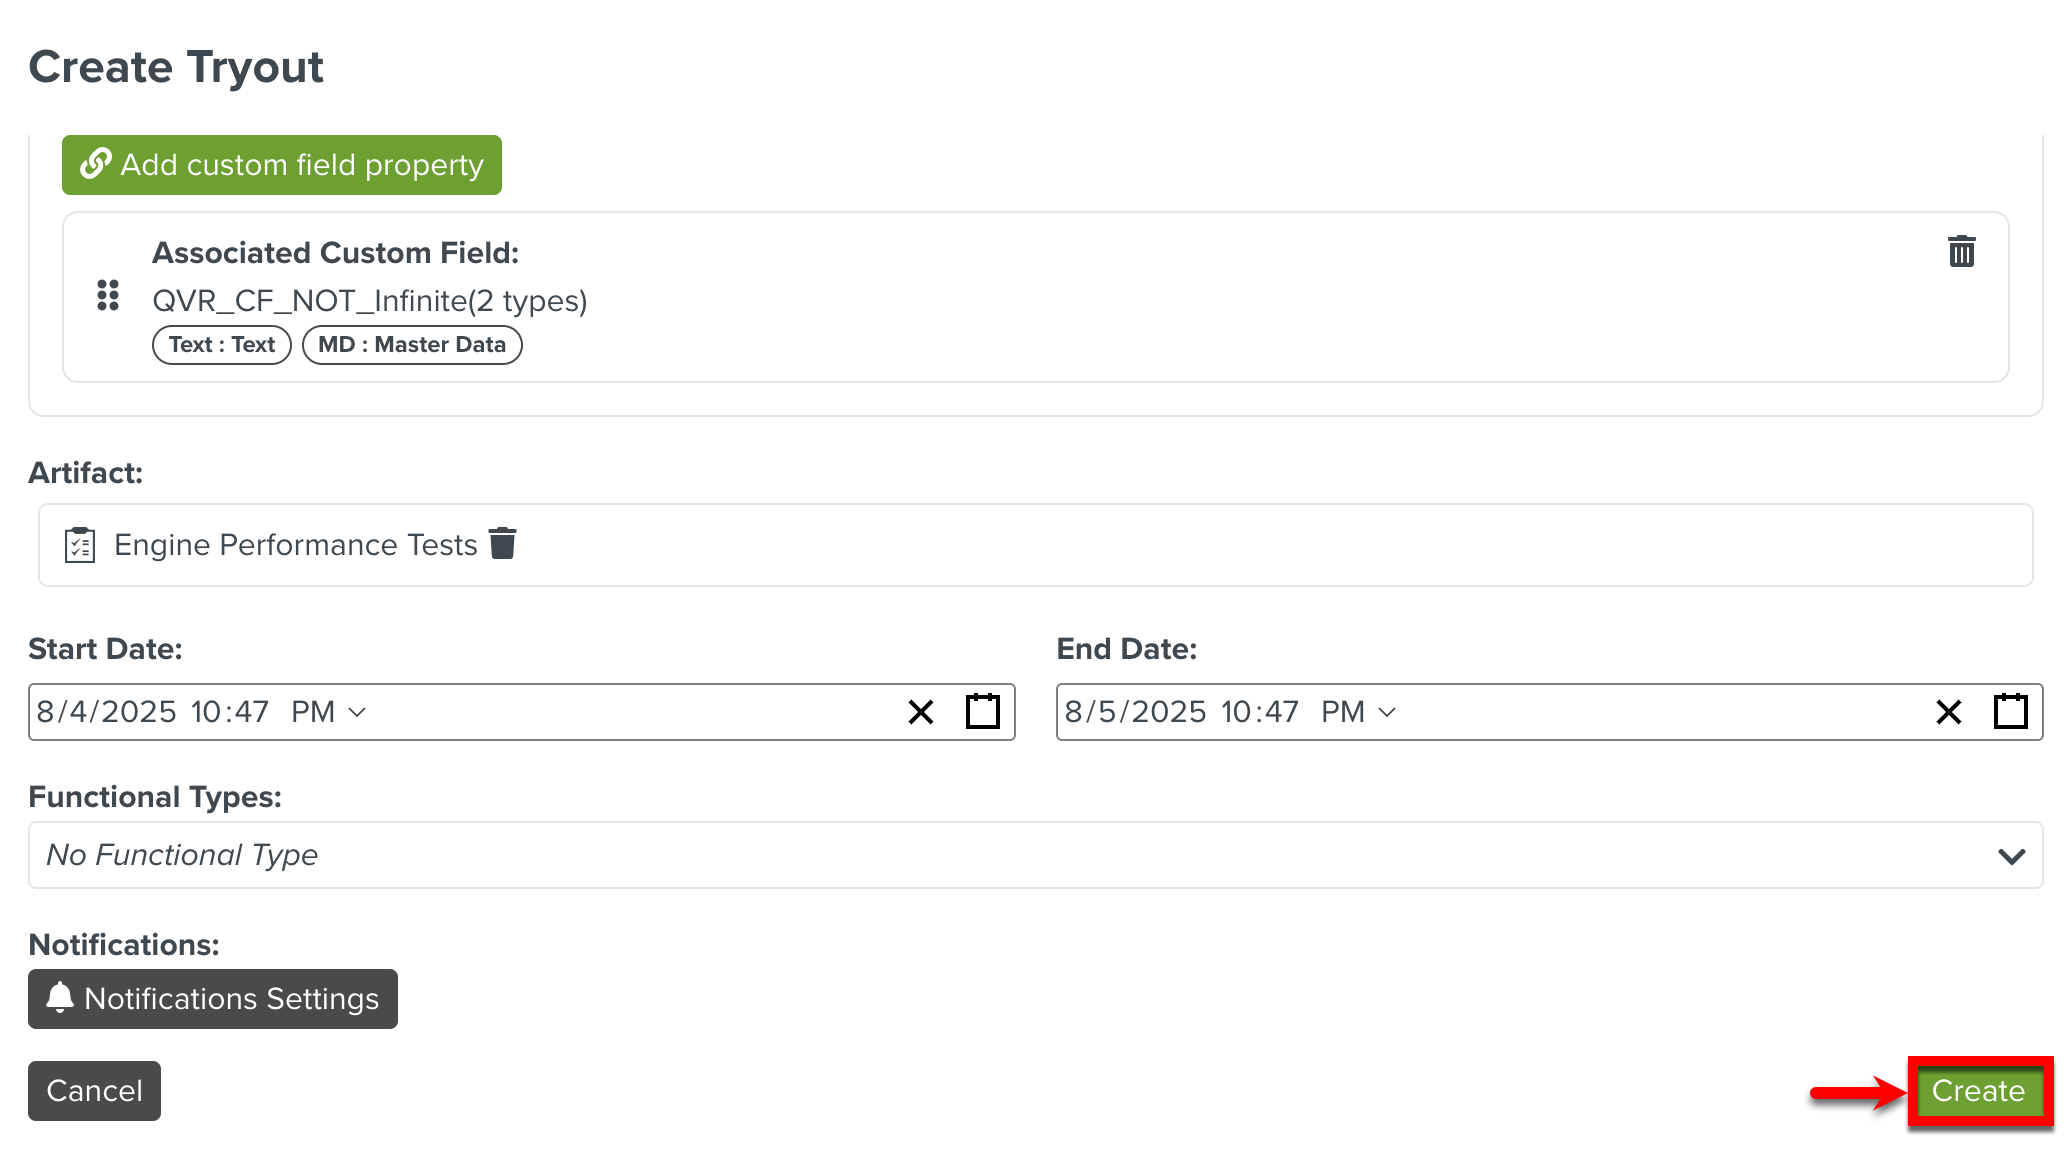Image resolution: width=2068 pixels, height=1150 pixels.
Task: Click the Engine Performance Tests artifact name
Action: point(296,545)
